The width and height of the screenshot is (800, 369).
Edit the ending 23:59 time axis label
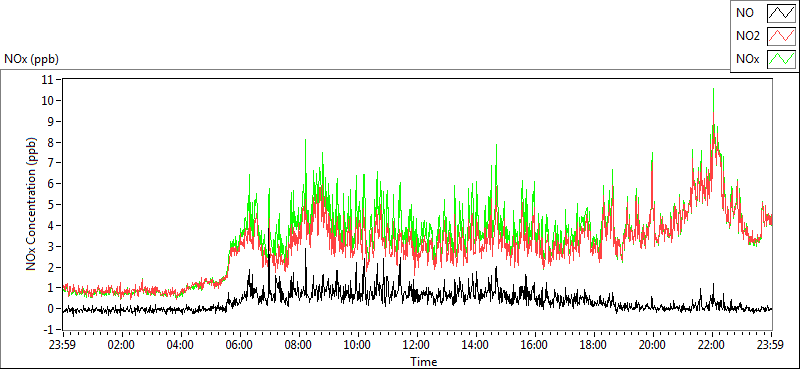[x=771, y=345]
